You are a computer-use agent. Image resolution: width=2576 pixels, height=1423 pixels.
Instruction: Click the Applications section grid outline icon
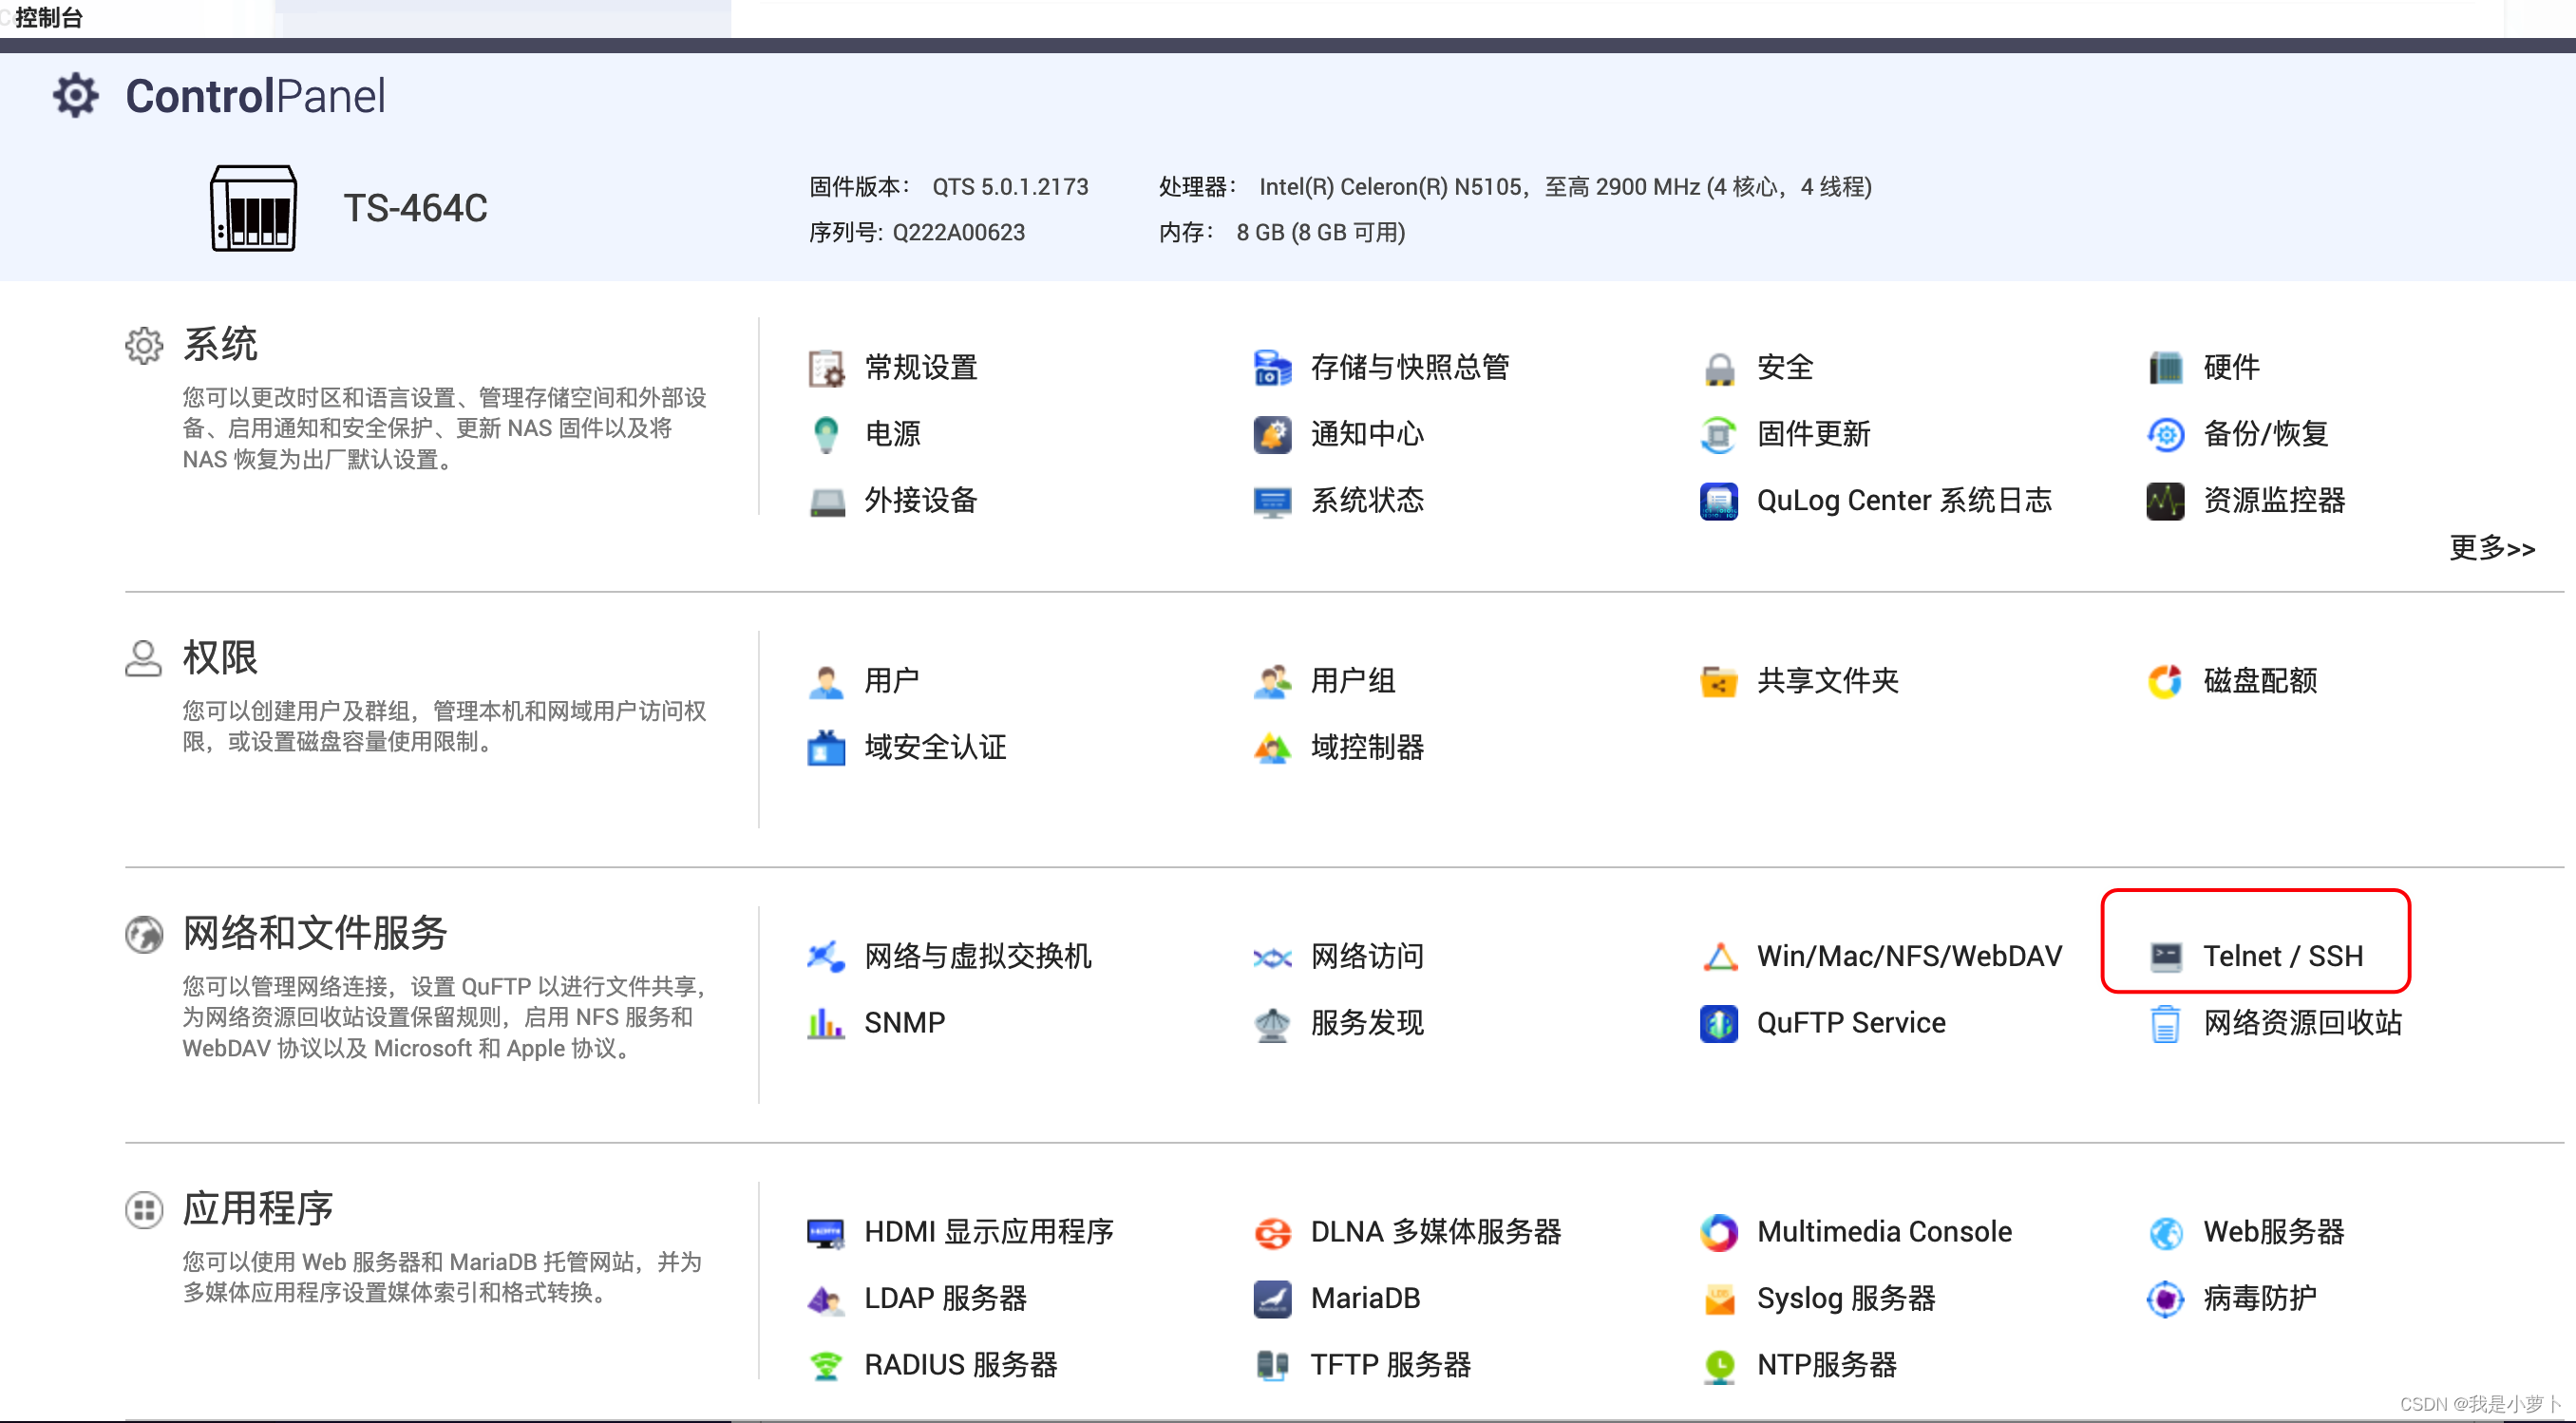click(144, 1210)
